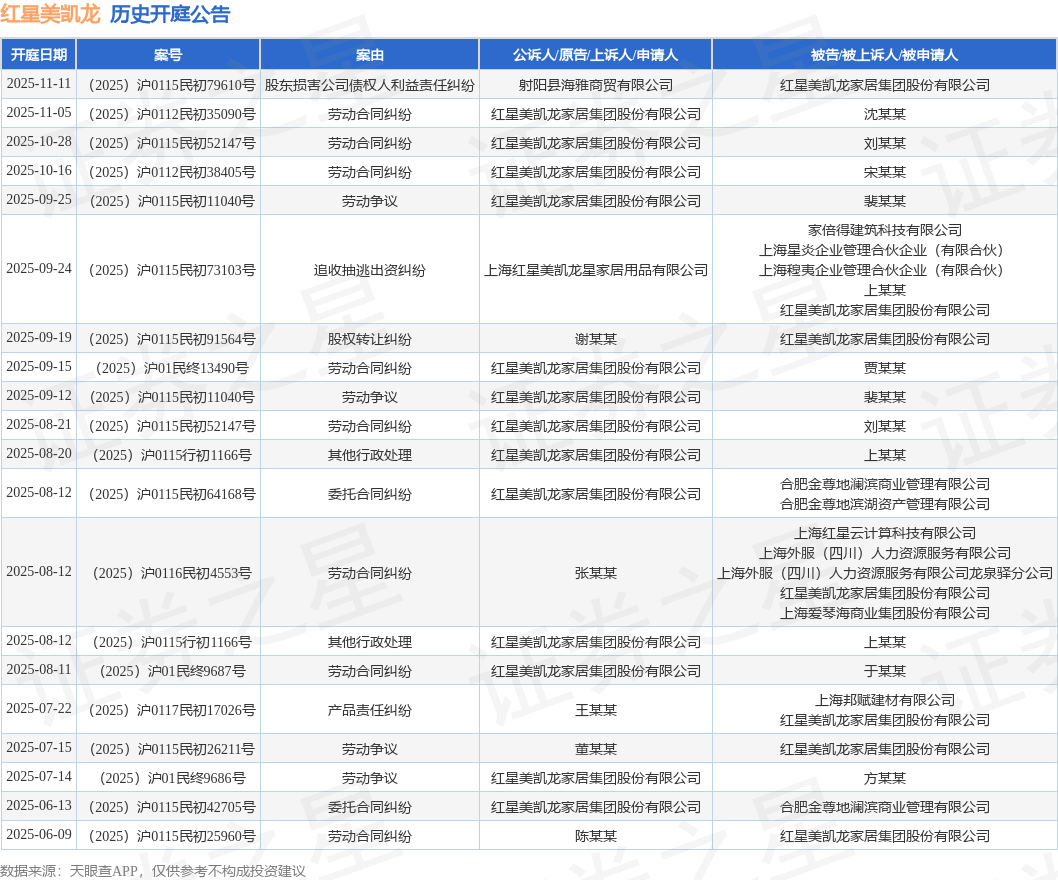Click defendant 于某某

[885, 671]
